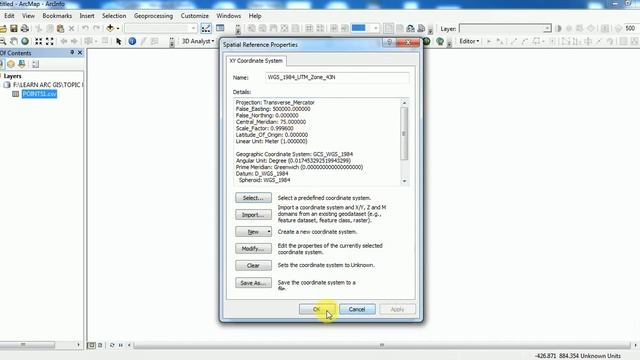This screenshot has height=360, width=640.
Task: Select the Pan hand tool
Action: click(x=14, y=41)
